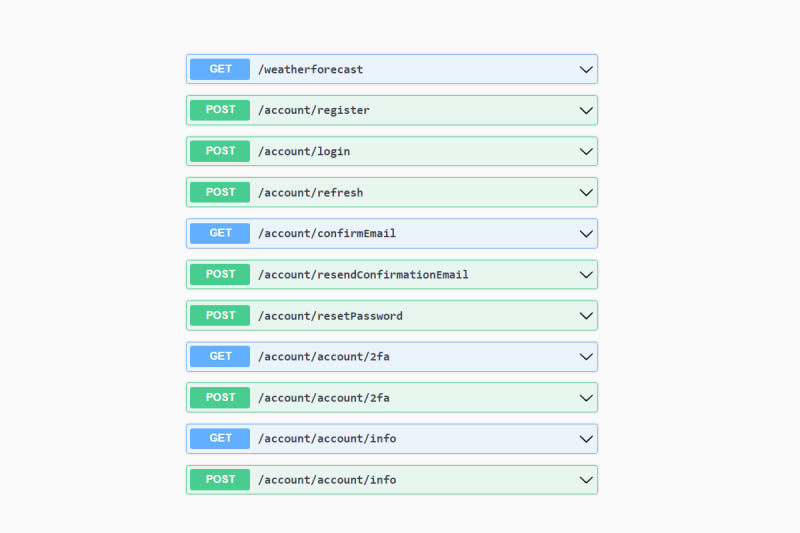
Task: Expand /account/confirmEmail using its chevron
Action: click(586, 233)
